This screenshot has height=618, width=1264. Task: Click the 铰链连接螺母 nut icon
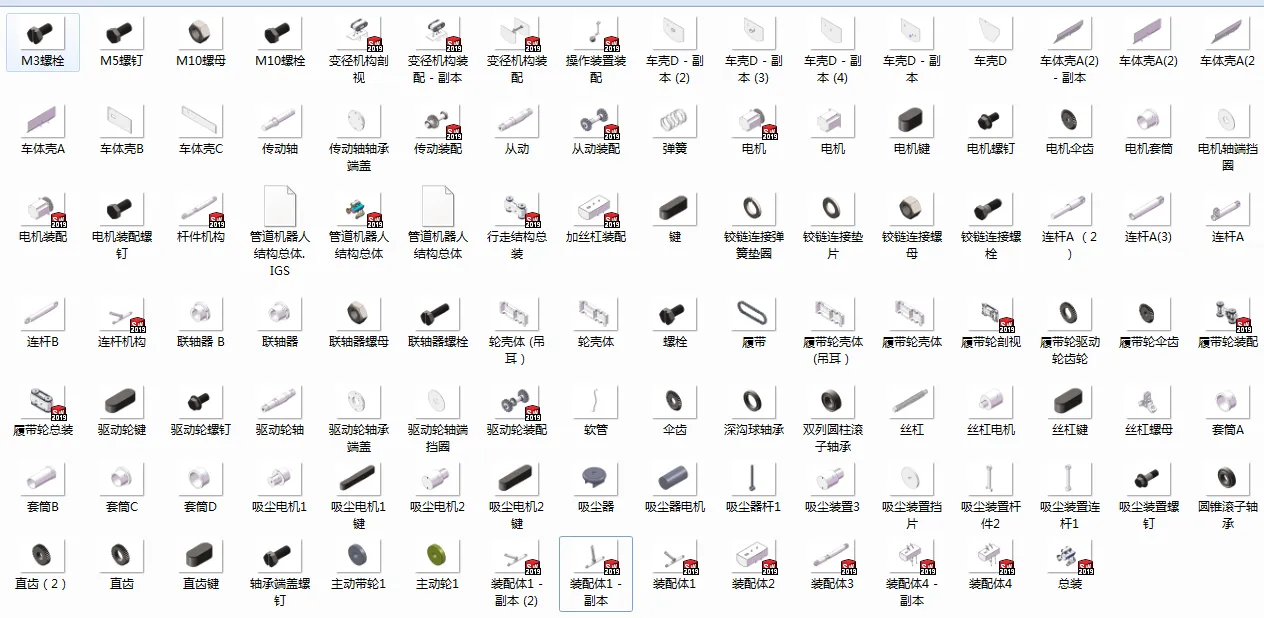coord(912,210)
